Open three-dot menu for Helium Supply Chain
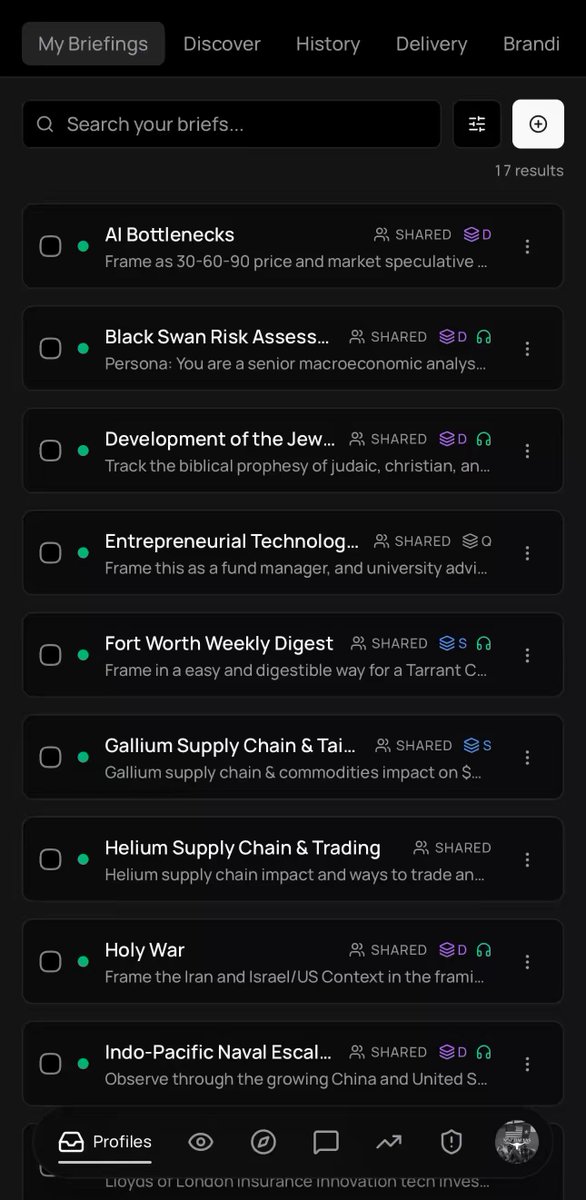The width and height of the screenshot is (586, 1200). click(528, 860)
